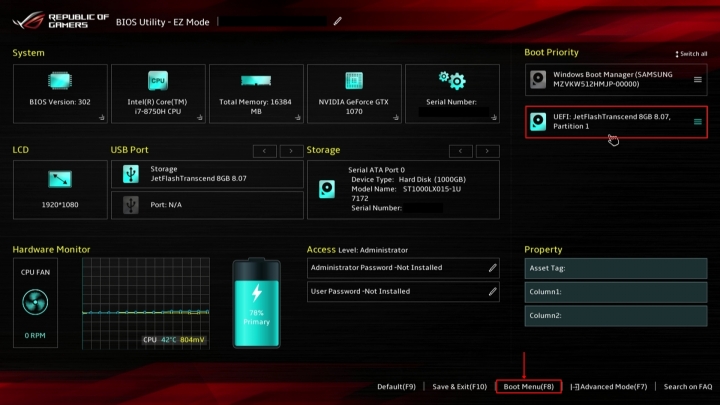
Task: Click the title bar text field
Action: tap(274, 21)
